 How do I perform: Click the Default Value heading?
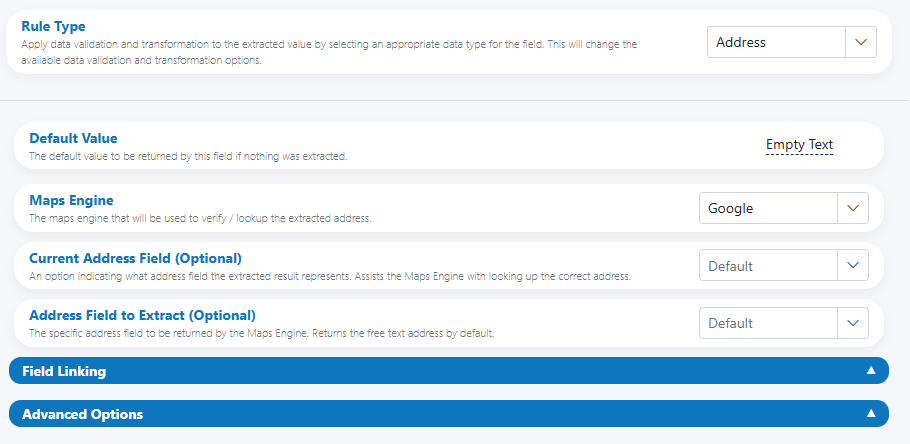[x=73, y=138]
